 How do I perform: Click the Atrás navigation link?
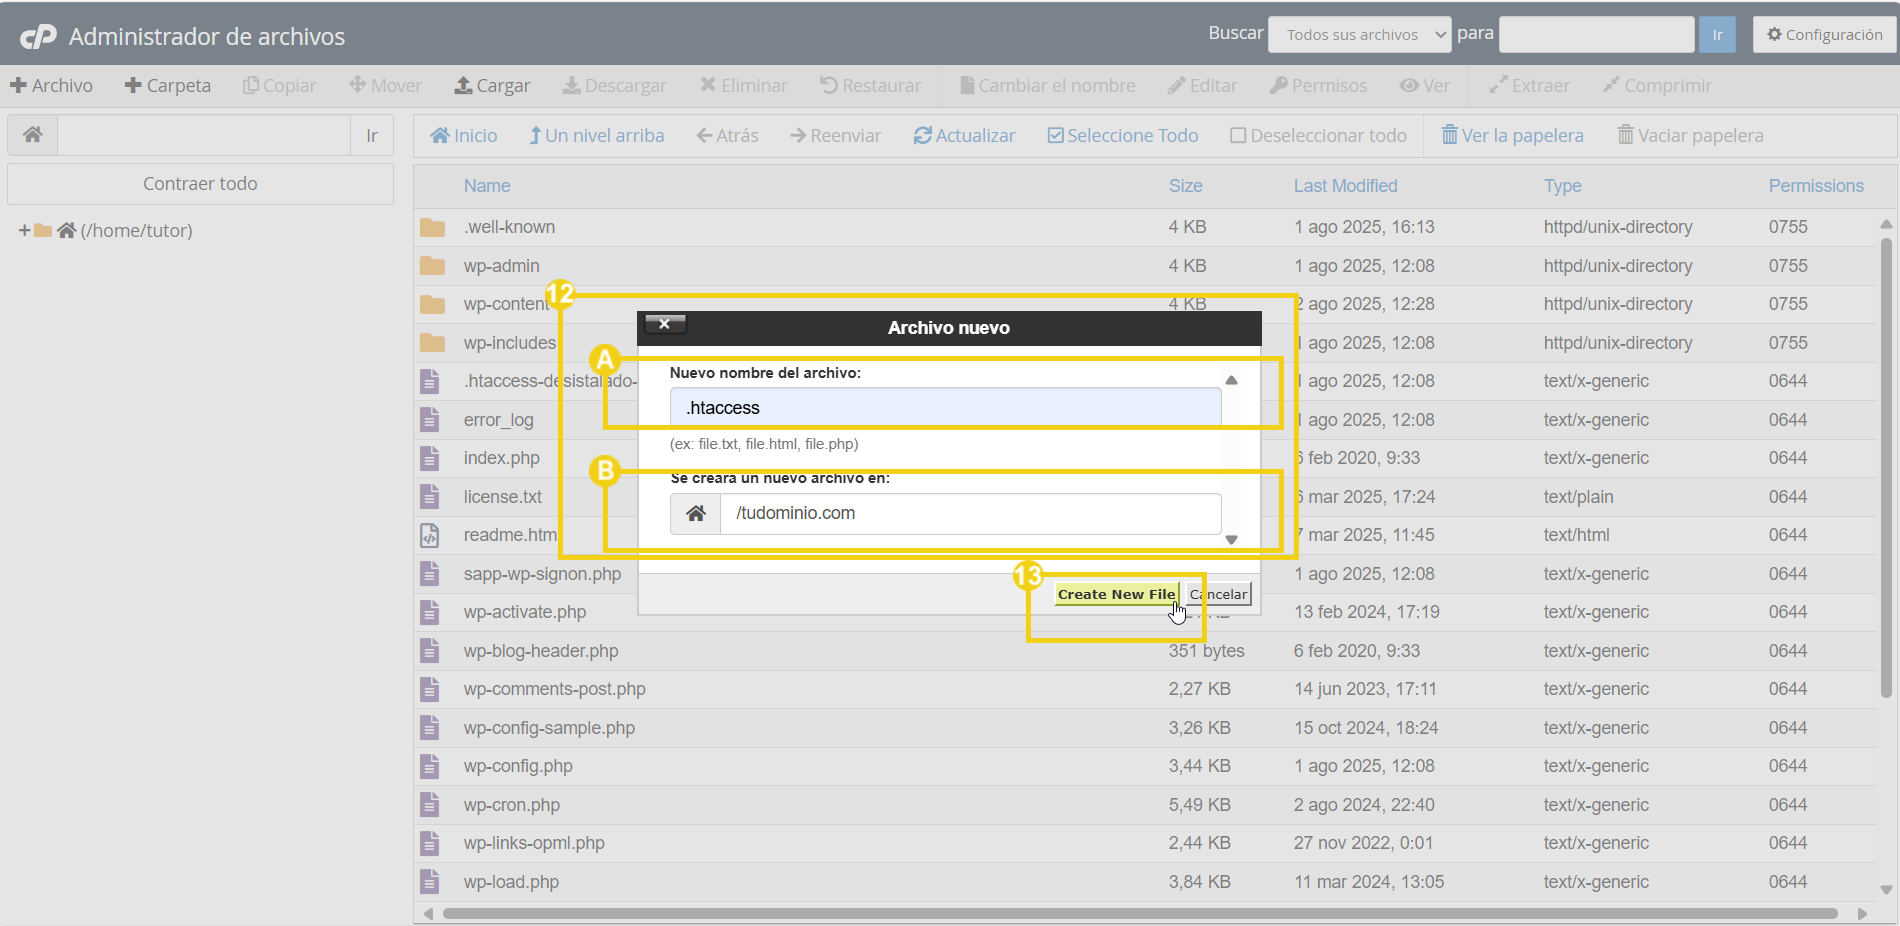point(728,136)
